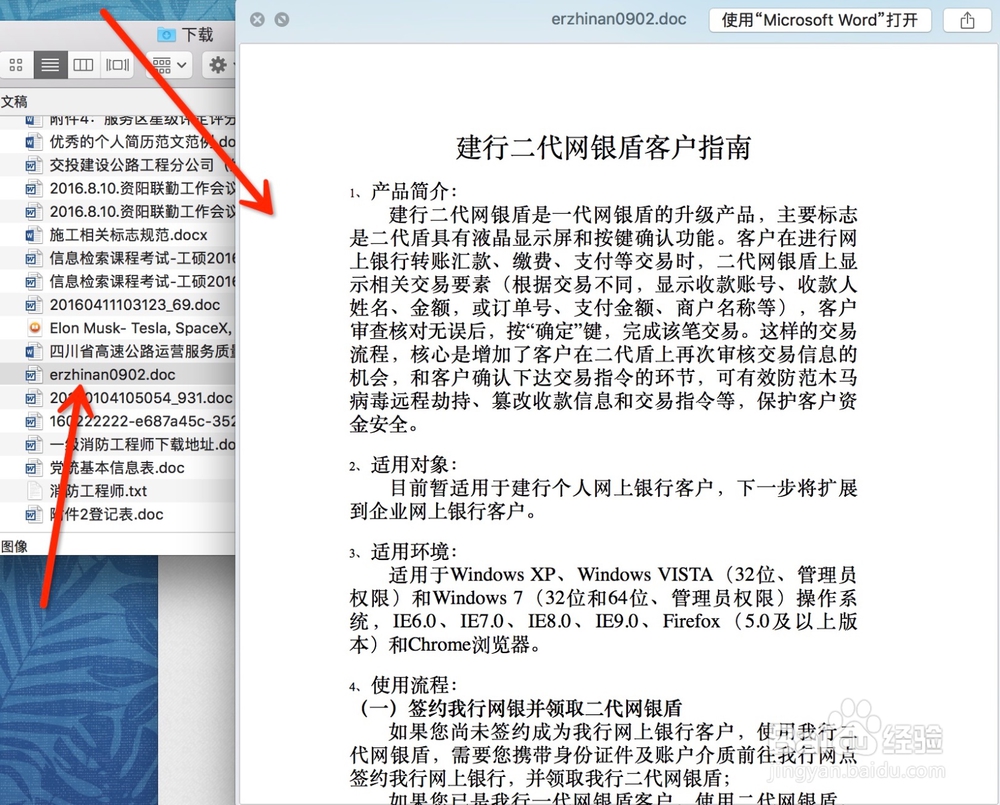
Task: Select file ending 0104105054_931.doc
Action: point(118,398)
